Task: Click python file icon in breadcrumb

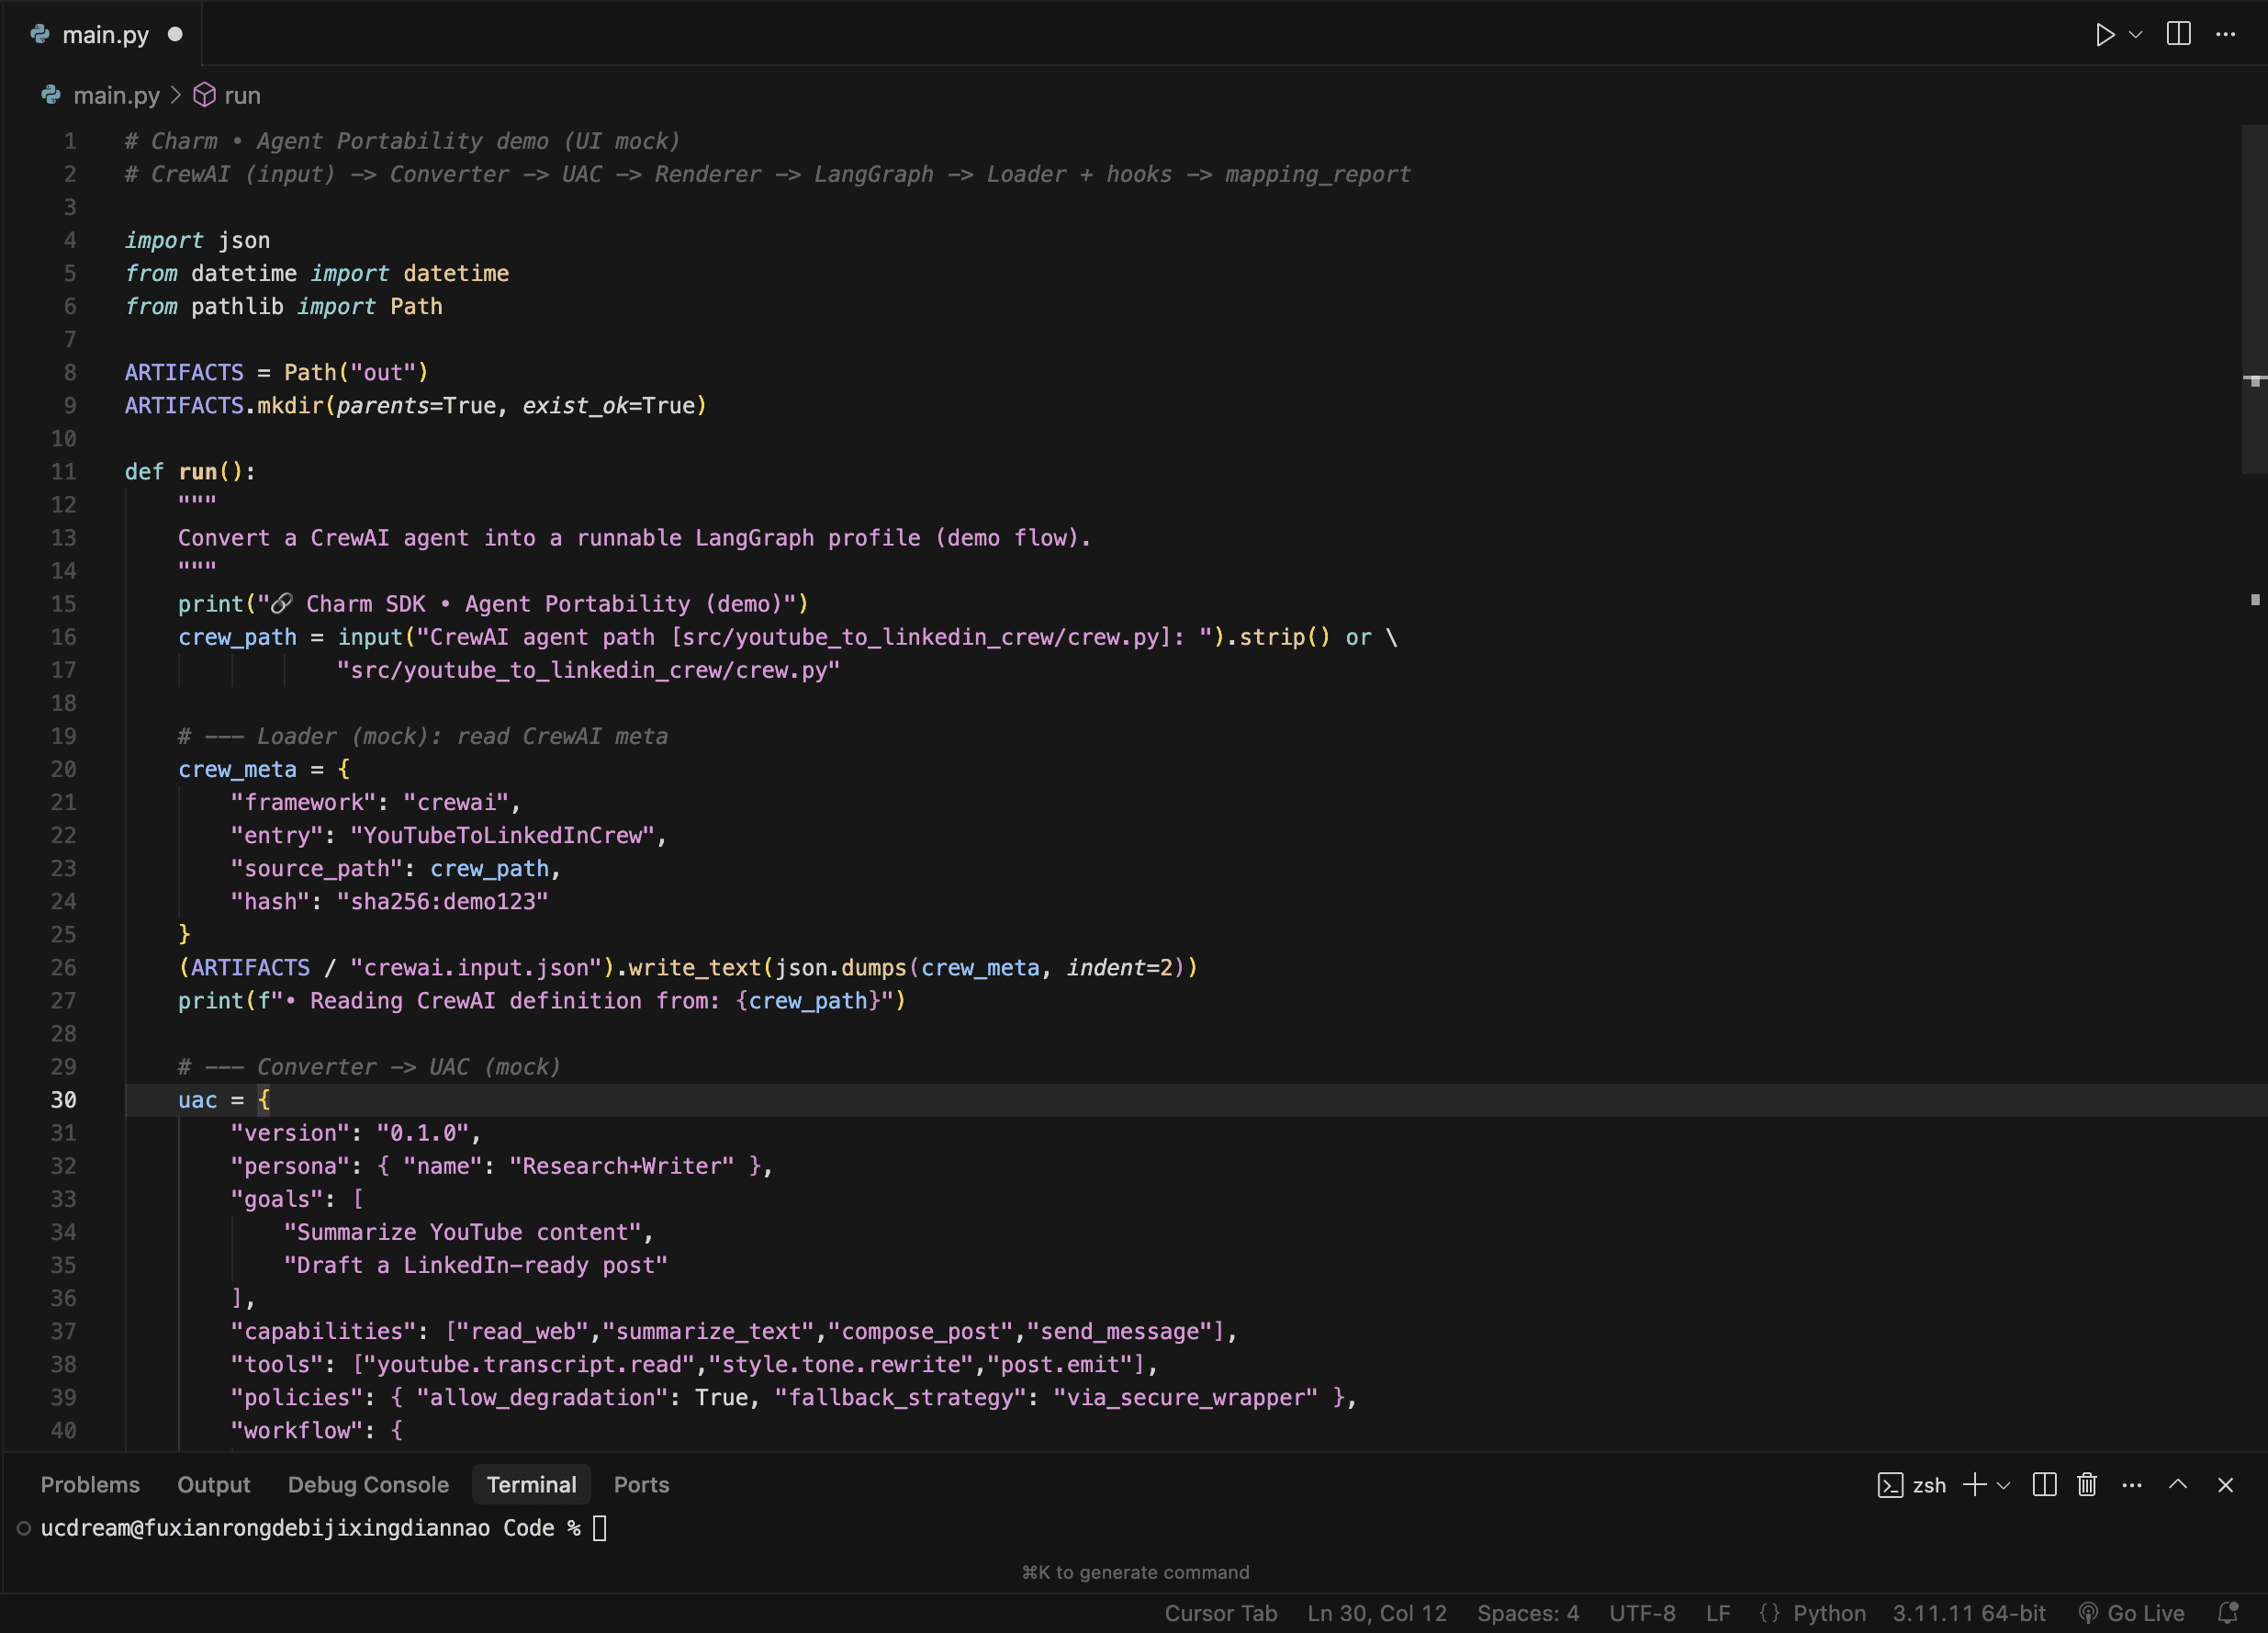Action: (x=51, y=95)
